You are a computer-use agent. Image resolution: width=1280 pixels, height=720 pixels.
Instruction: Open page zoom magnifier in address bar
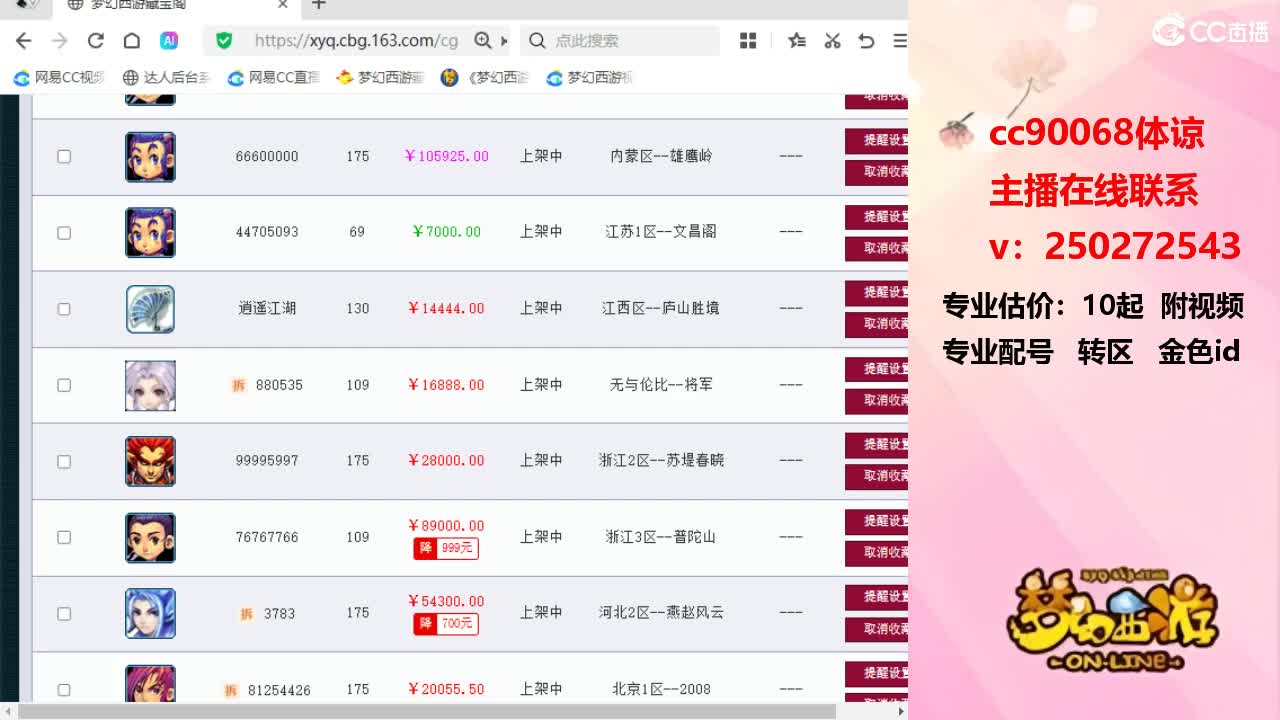[483, 41]
